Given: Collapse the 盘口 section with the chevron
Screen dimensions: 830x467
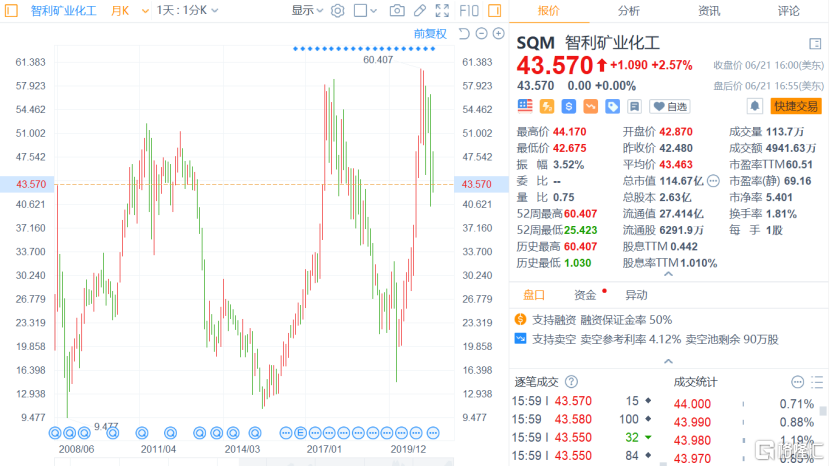Looking at the screenshot, I should pyautogui.click(x=669, y=361).
